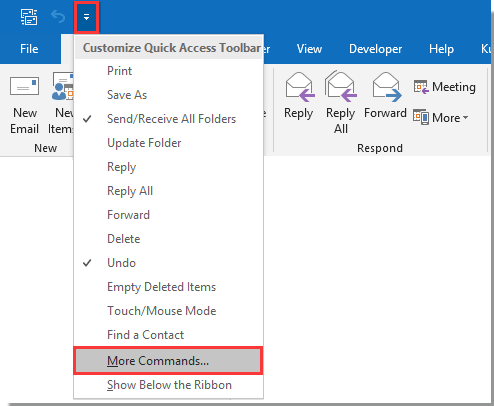Open the File tab
Screen dimensions: 494x406
29,49
